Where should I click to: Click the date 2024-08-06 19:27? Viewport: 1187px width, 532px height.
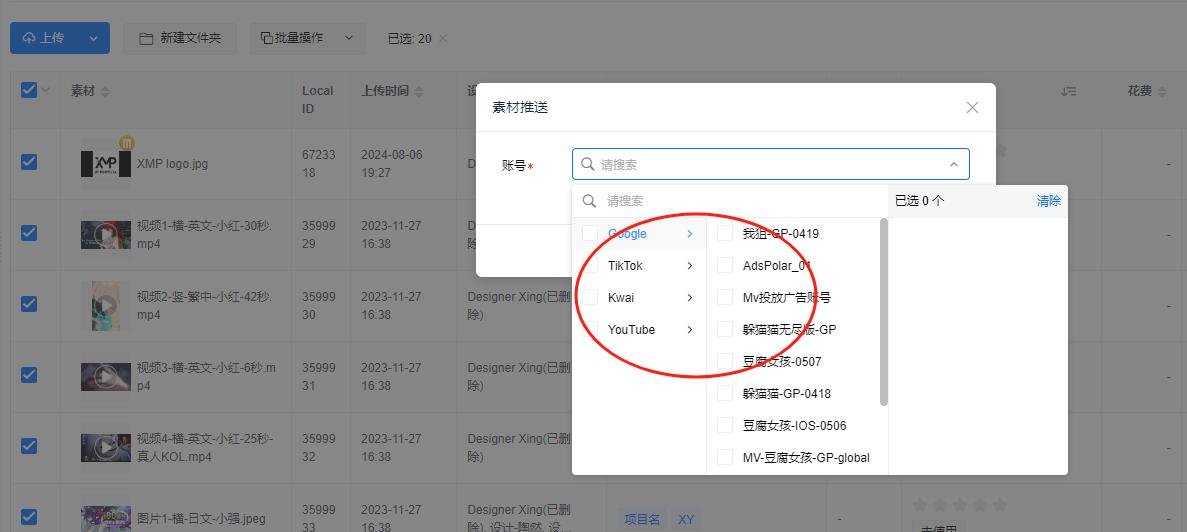391,163
